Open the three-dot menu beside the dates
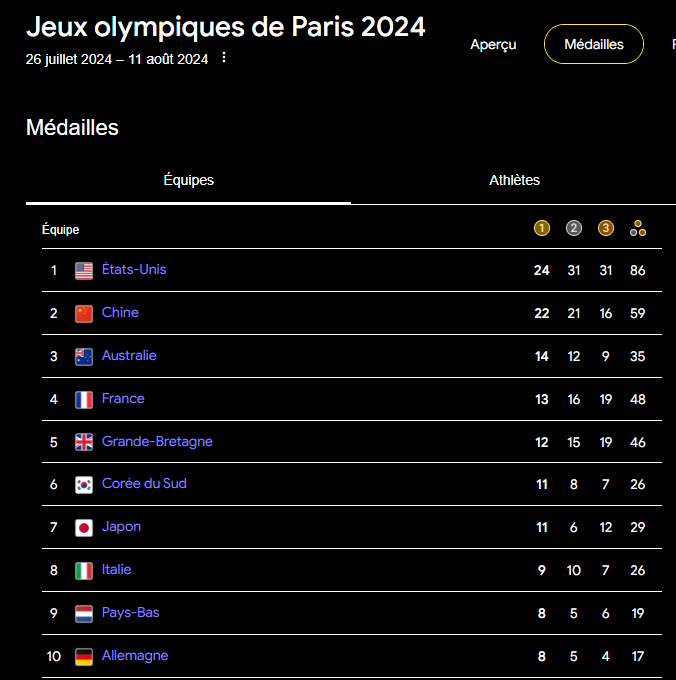This screenshot has height=680, width=676. (x=223, y=58)
